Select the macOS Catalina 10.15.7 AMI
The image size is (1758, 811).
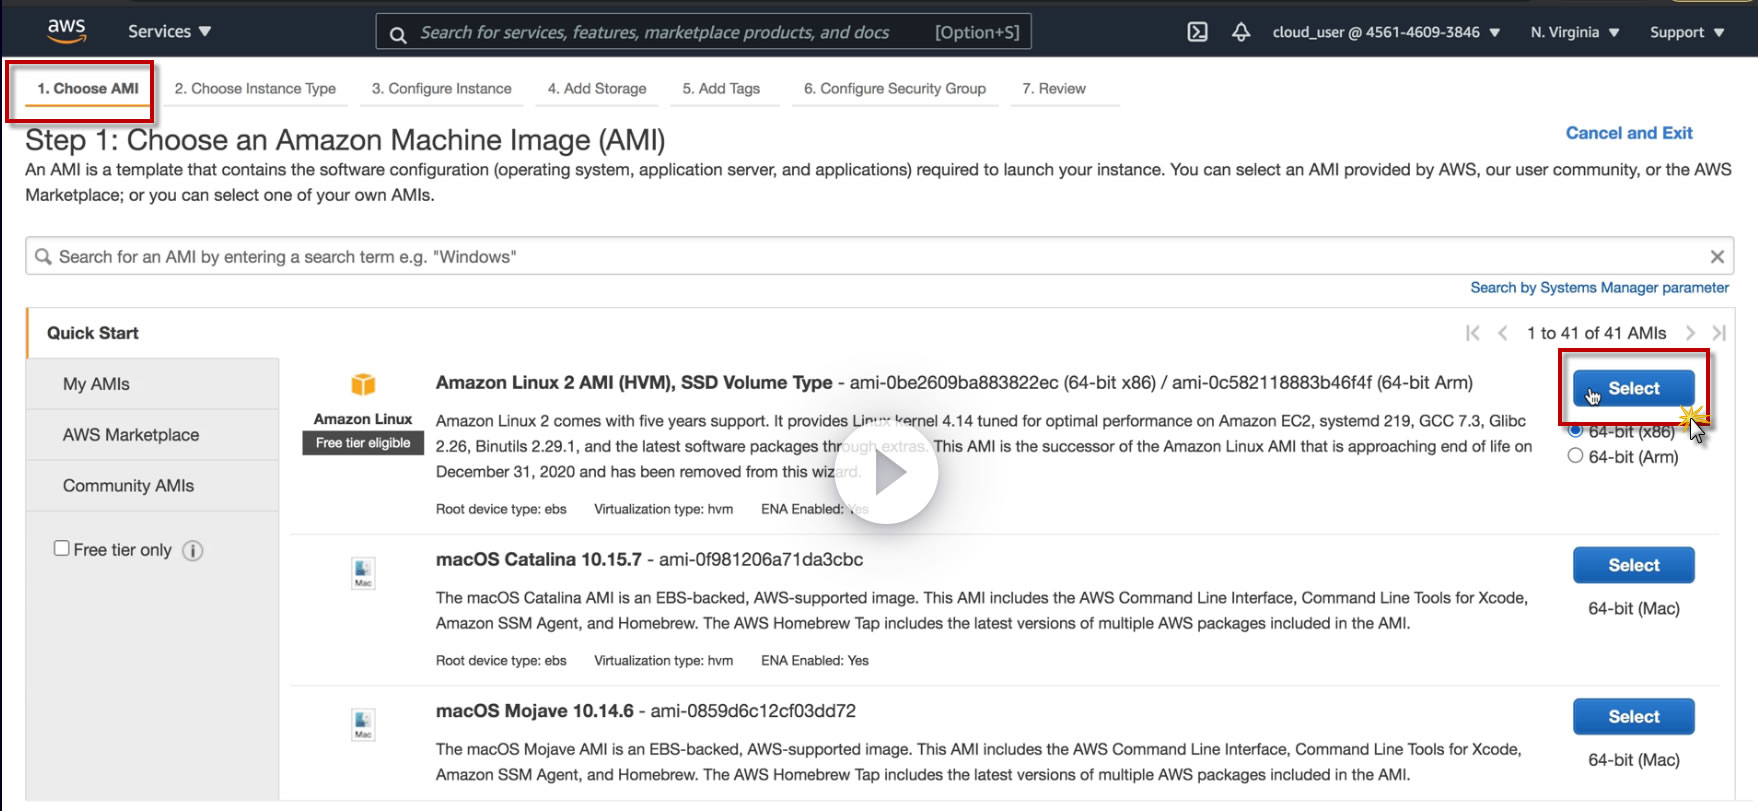pyautogui.click(x=1633, y=565)
